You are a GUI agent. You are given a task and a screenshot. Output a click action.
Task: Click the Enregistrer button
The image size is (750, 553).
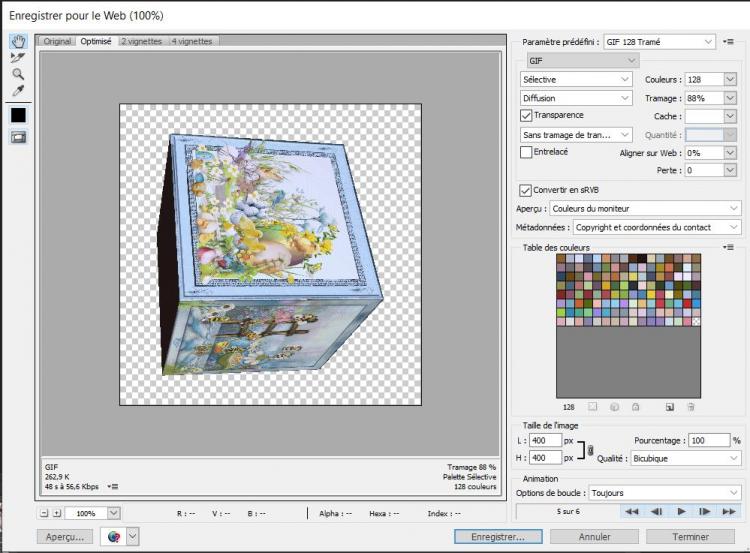(498, 537)
